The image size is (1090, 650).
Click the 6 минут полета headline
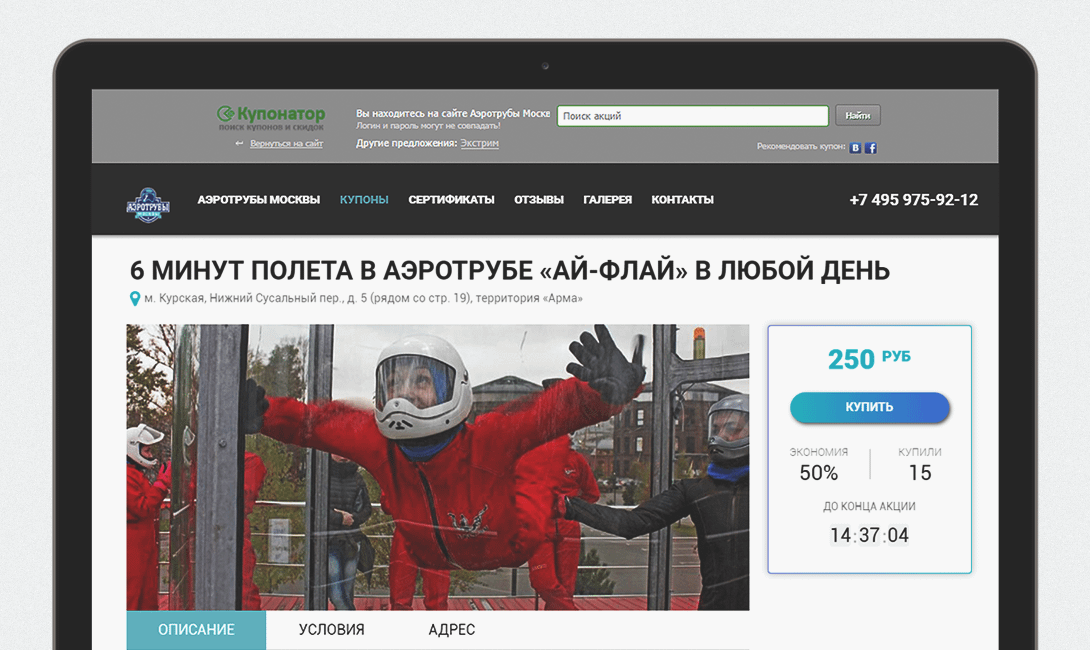point(510,270)
